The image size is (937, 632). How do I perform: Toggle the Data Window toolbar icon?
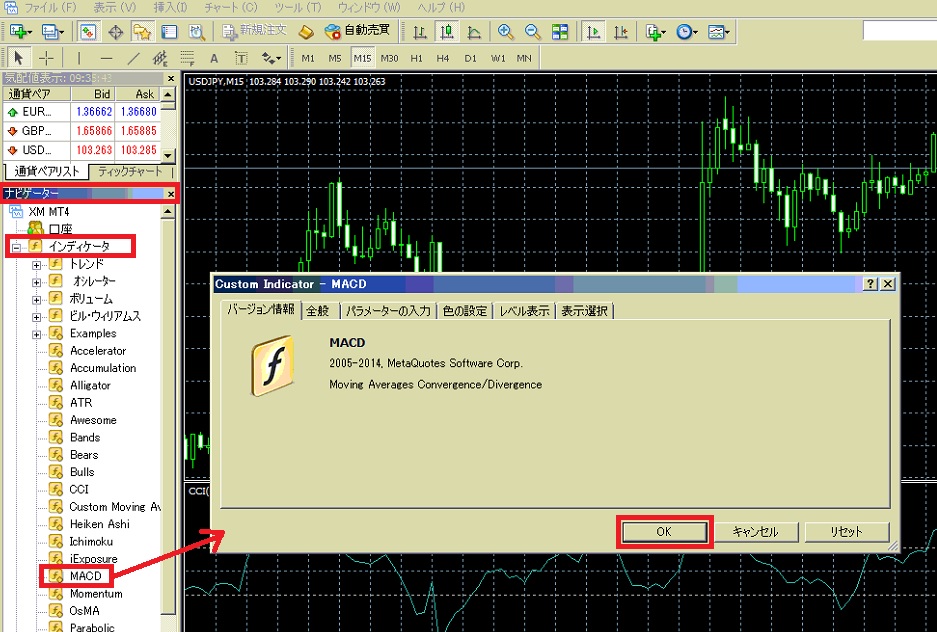pyautogui.click(x=115, y=32)
